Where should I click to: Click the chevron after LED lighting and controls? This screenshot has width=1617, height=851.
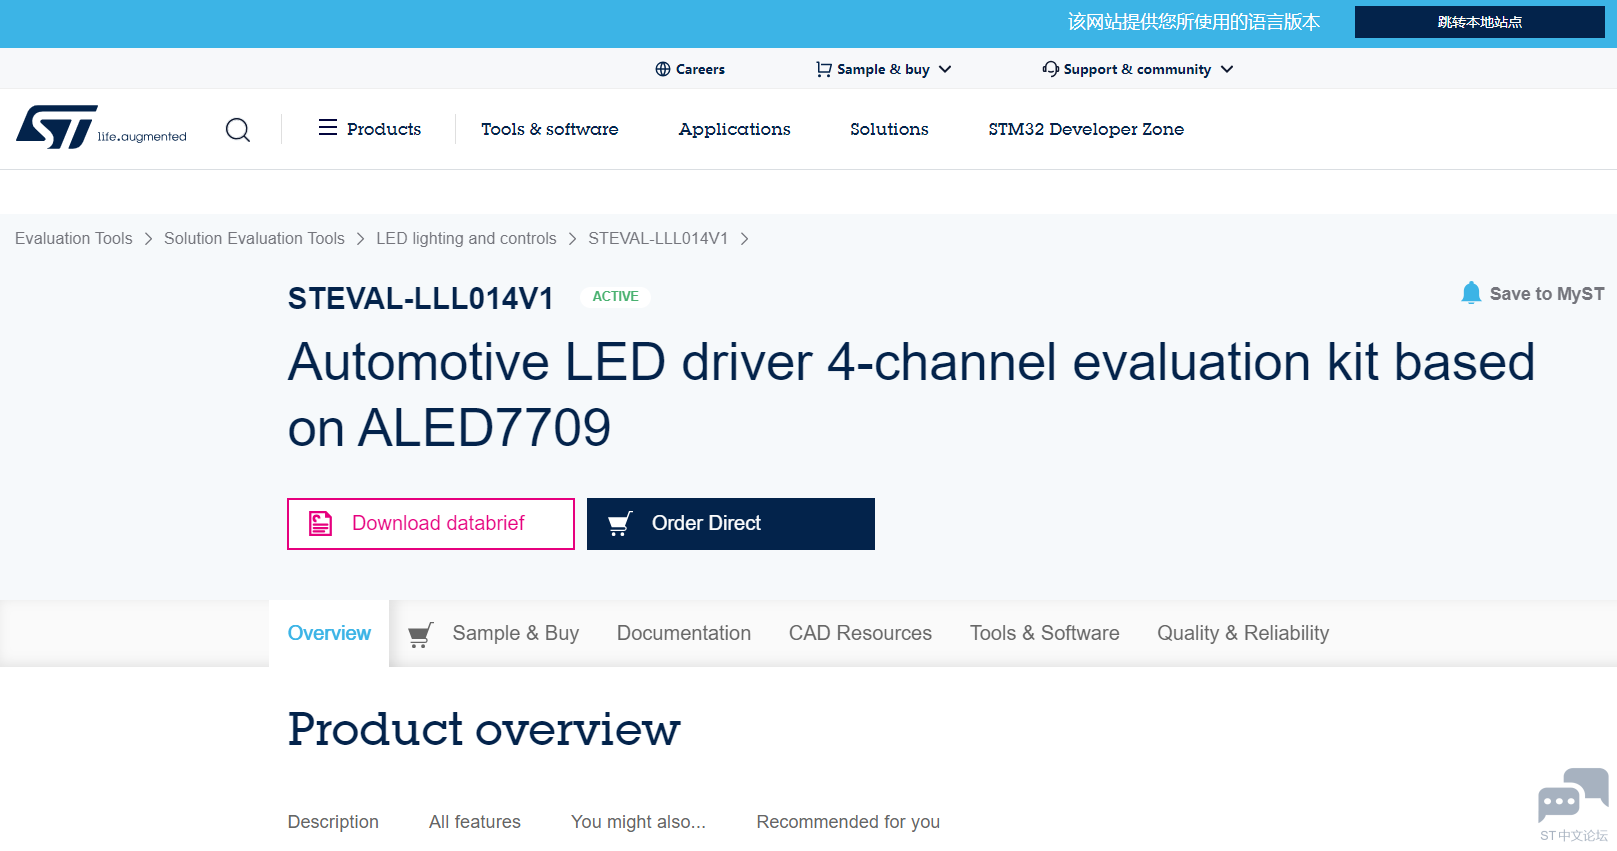click(x=573, y=239)
